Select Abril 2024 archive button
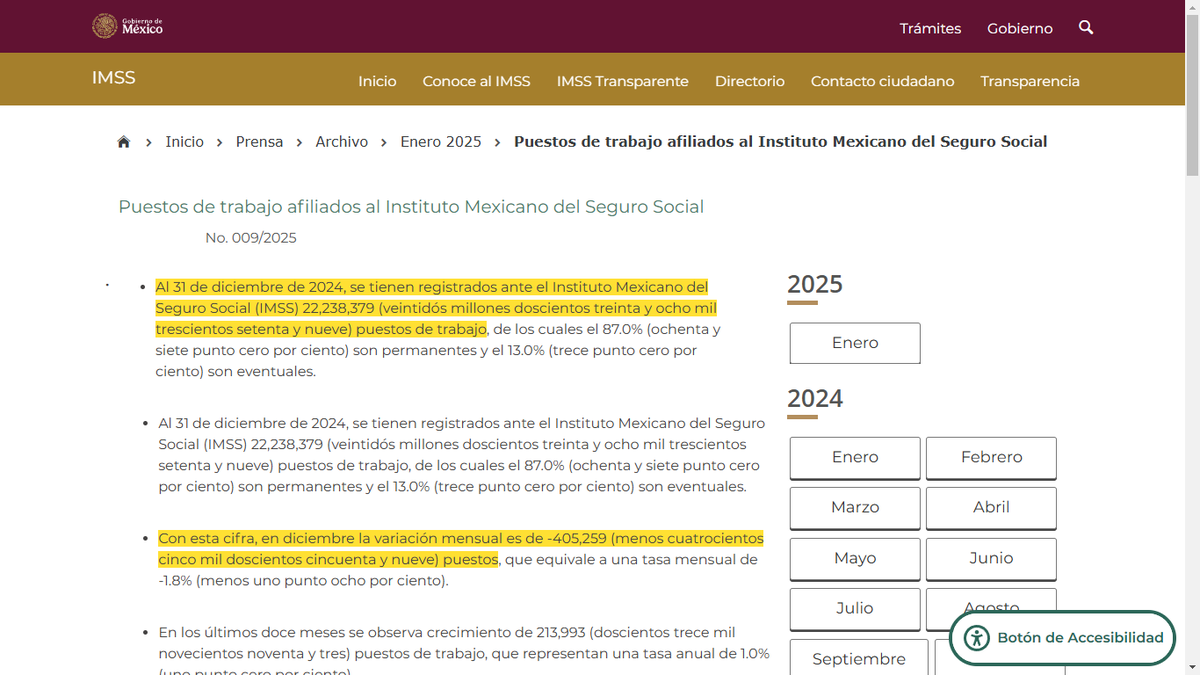 [991, 508]
